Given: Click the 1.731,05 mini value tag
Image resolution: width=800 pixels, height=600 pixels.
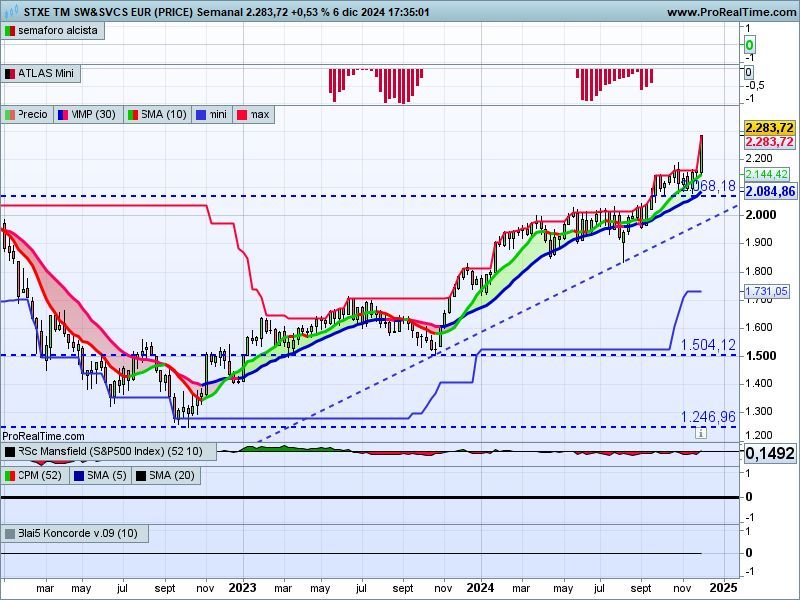Looking at the screenshot, I should click(x=767, y=291).
